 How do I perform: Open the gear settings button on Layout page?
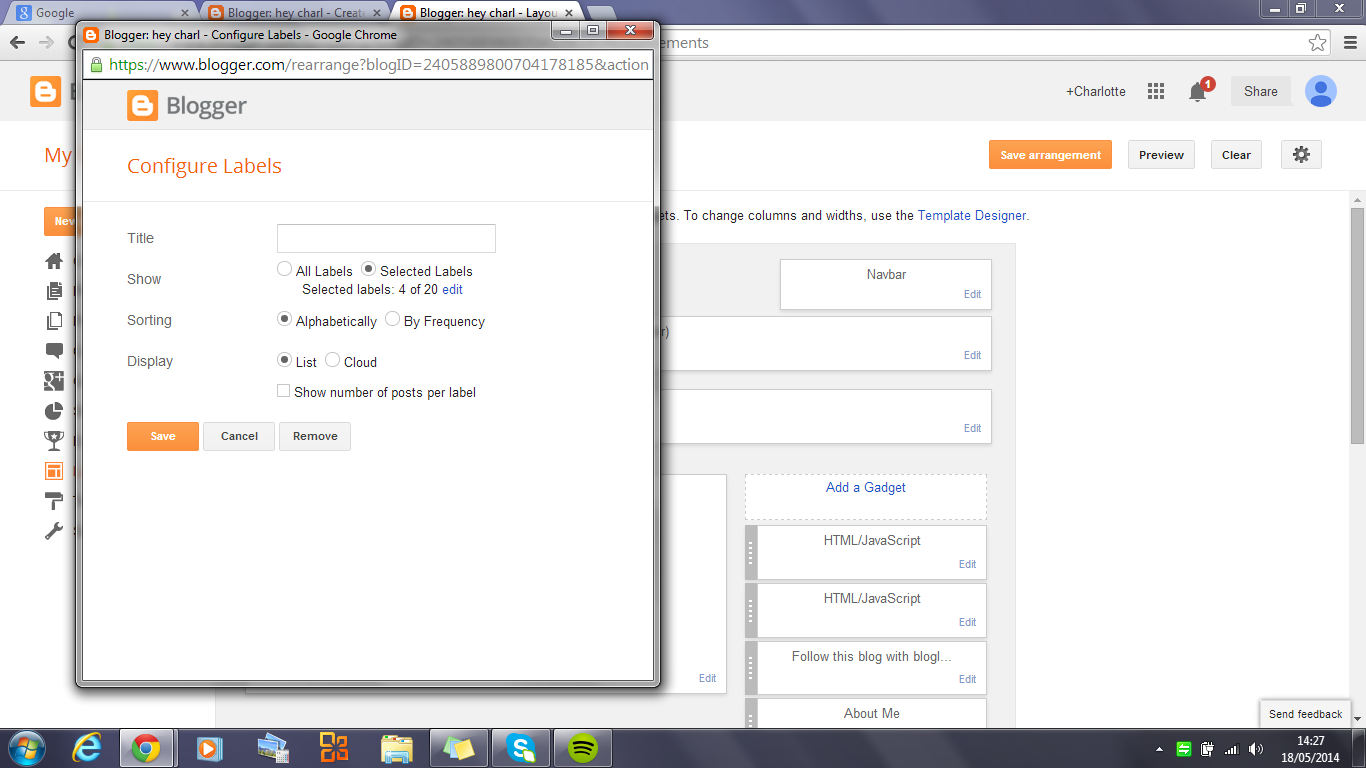(1301, 155)
